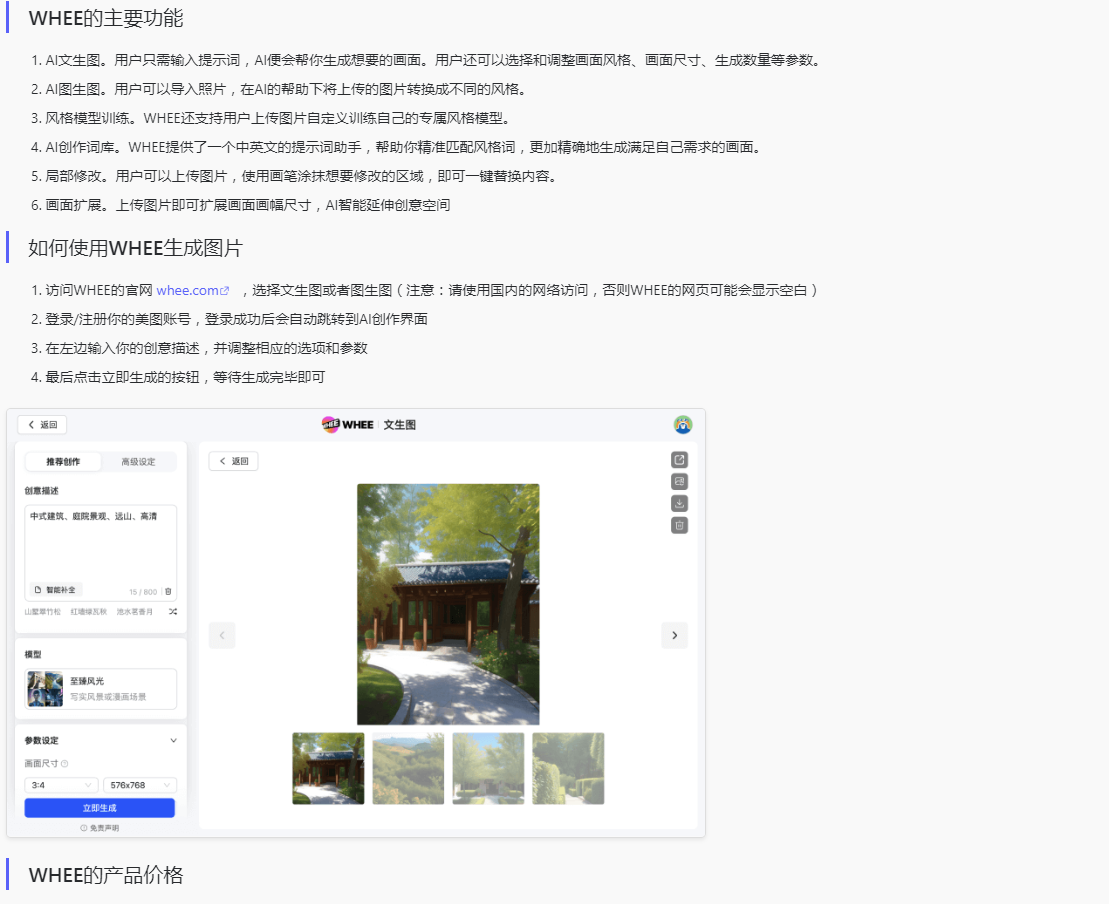Open the user avatar in WHEE header
Viewport: 1109px width, 904px height.
pyautogui.click(x=683, y=424)
